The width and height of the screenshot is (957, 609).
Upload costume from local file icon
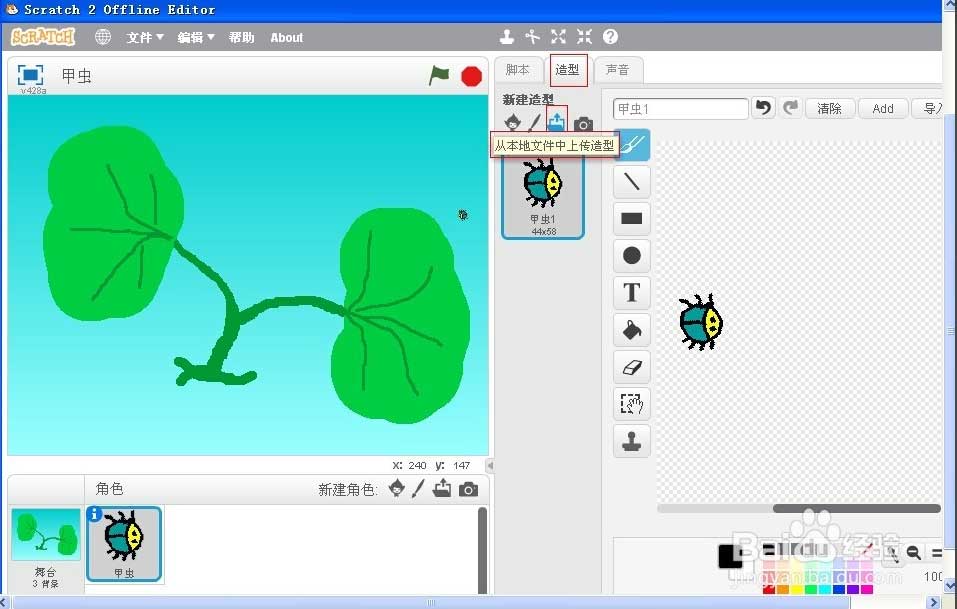(556, 121)
